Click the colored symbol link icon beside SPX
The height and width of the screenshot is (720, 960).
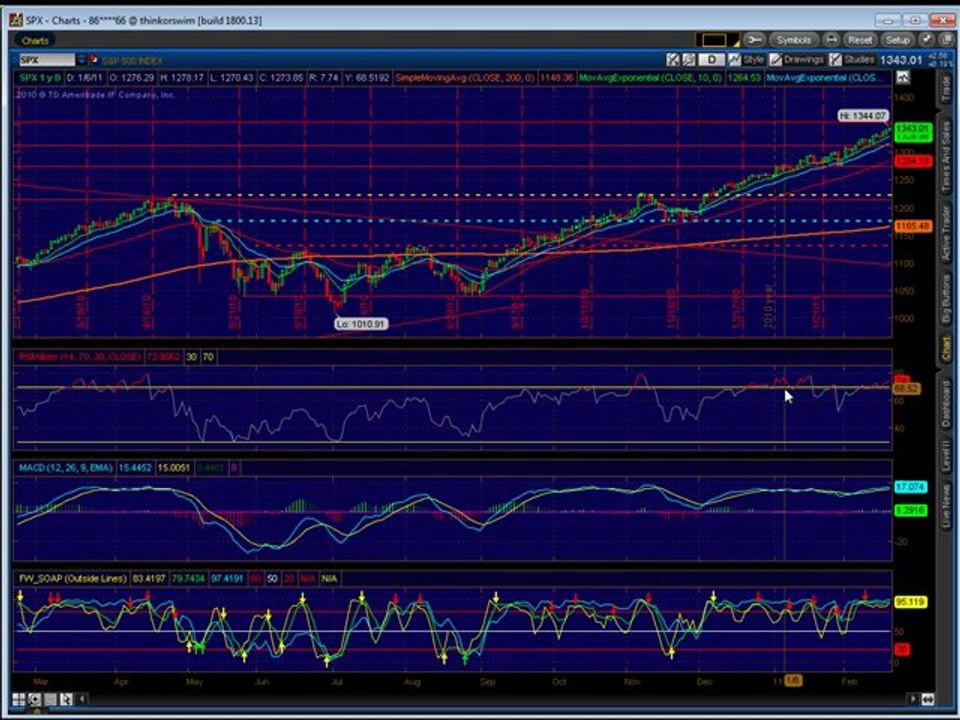(x=94, y=59)
